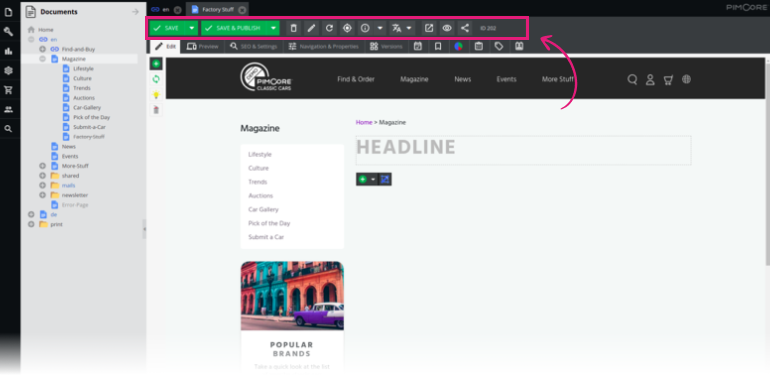Click the translation icon in toolbar
Viewport: 770px width, 375px height.
click(396, 28)
